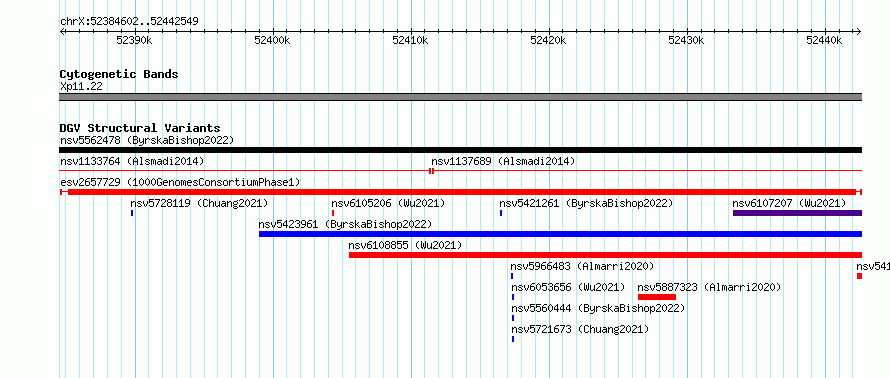Screen dimensions: 890x378
Task: Click the thick red esv2657729 variant bar
Action: (x=461, y=192)
